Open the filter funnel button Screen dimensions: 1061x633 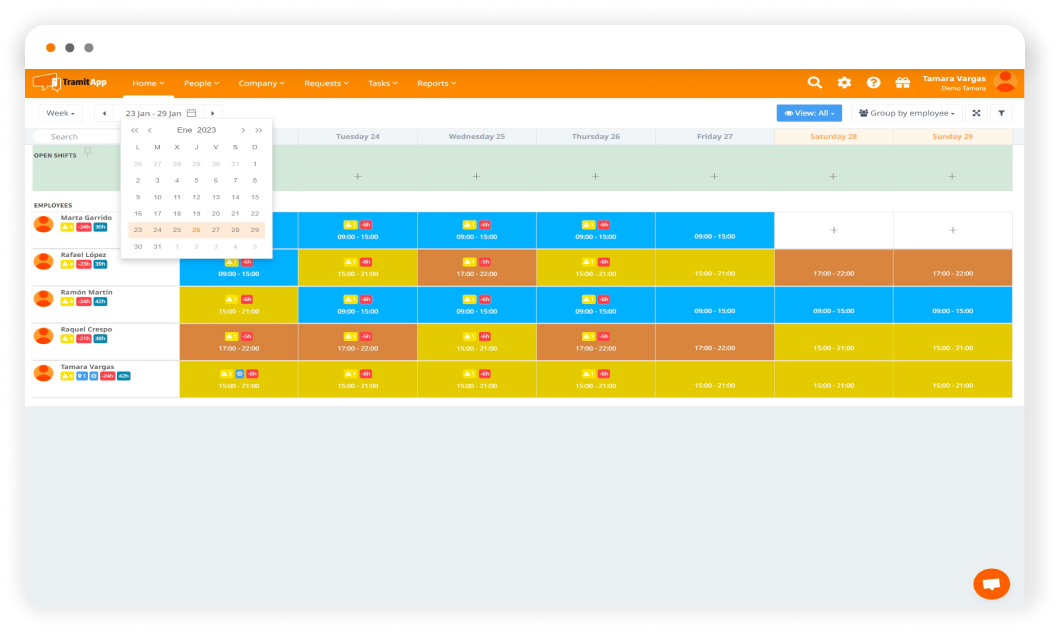pyautogui.click(x=1001, y=114)
